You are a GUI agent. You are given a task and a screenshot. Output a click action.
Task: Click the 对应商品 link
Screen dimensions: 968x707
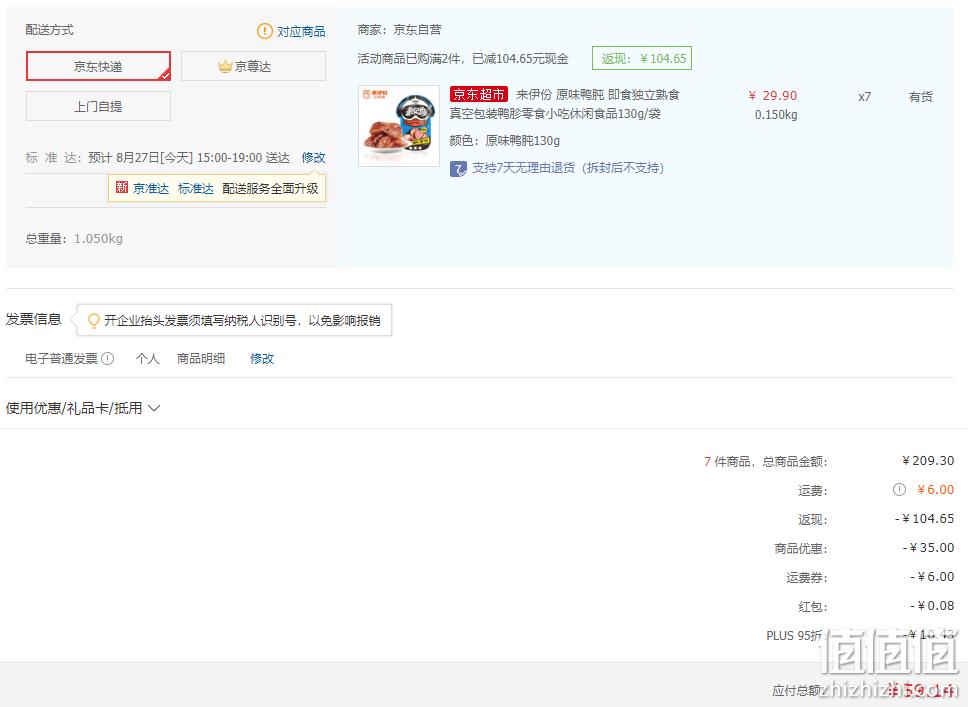[301, 31]
